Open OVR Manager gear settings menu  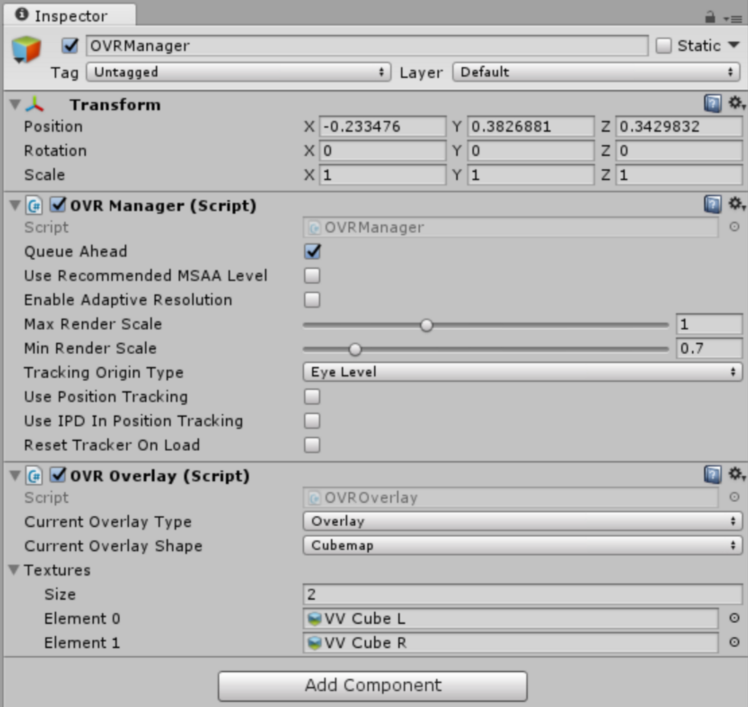coord(737,204)
